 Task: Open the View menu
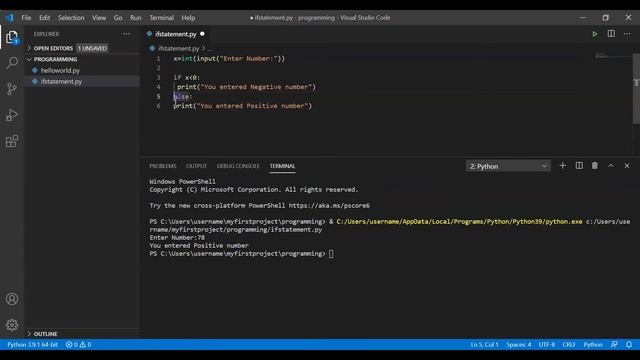99,18
